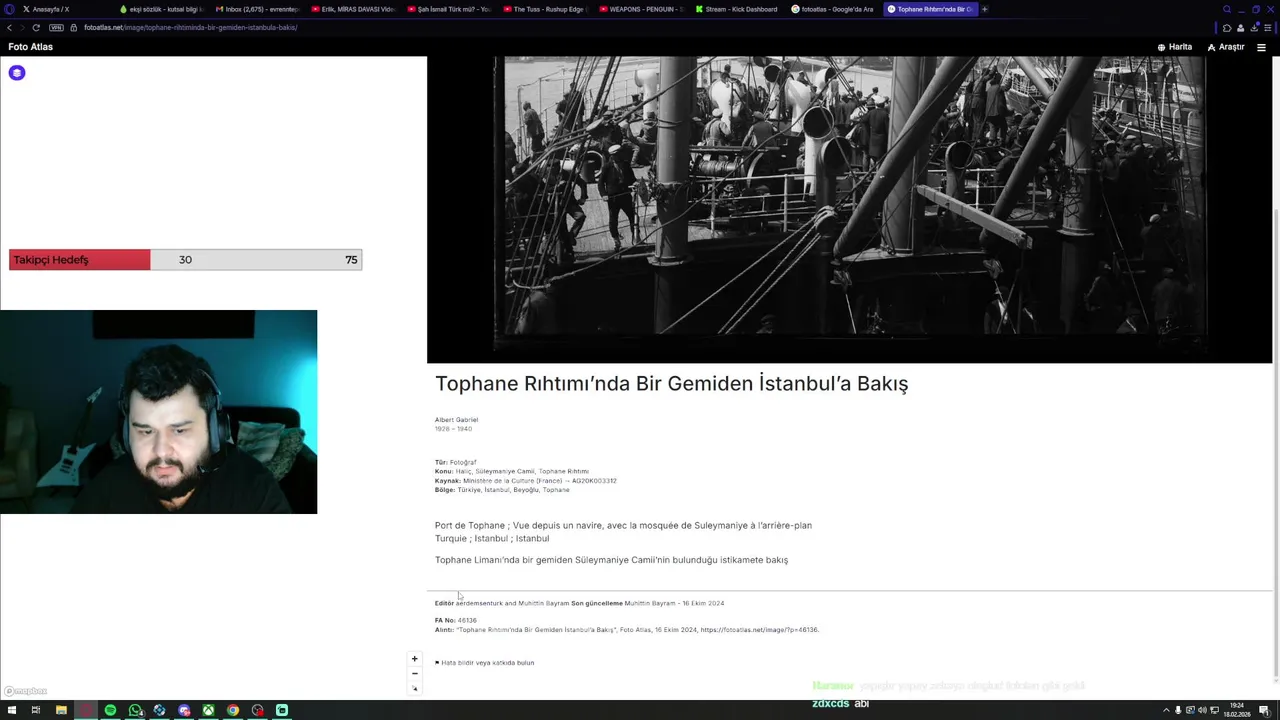The height and width of the screenshot is (720, 1280).
Task: Select the Haliç subject tag
Action: coord(464,471)
